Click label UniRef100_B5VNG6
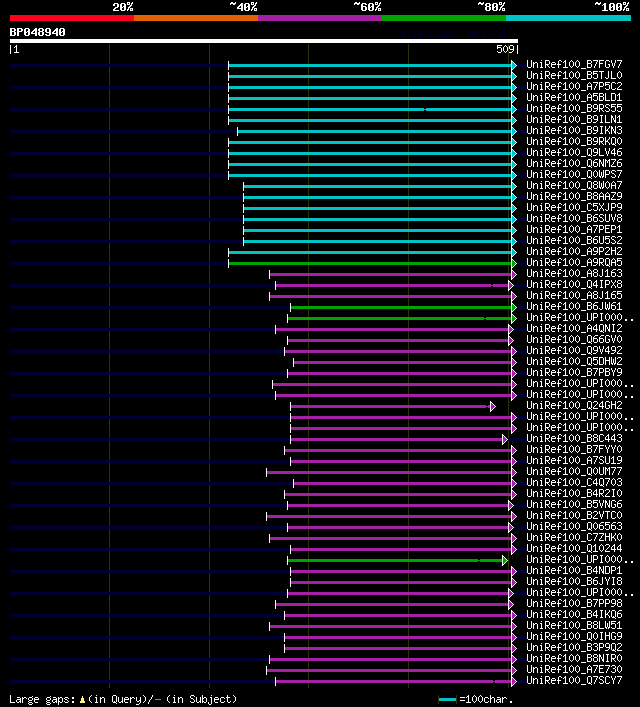This screenshot has width=640, height=707. tap(574, 505)
